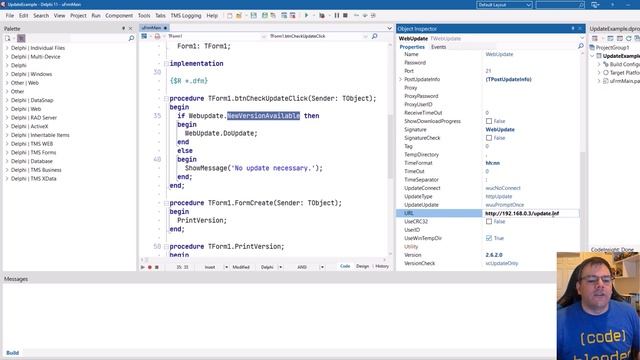Open the Project menu

(x=78, y=16)
